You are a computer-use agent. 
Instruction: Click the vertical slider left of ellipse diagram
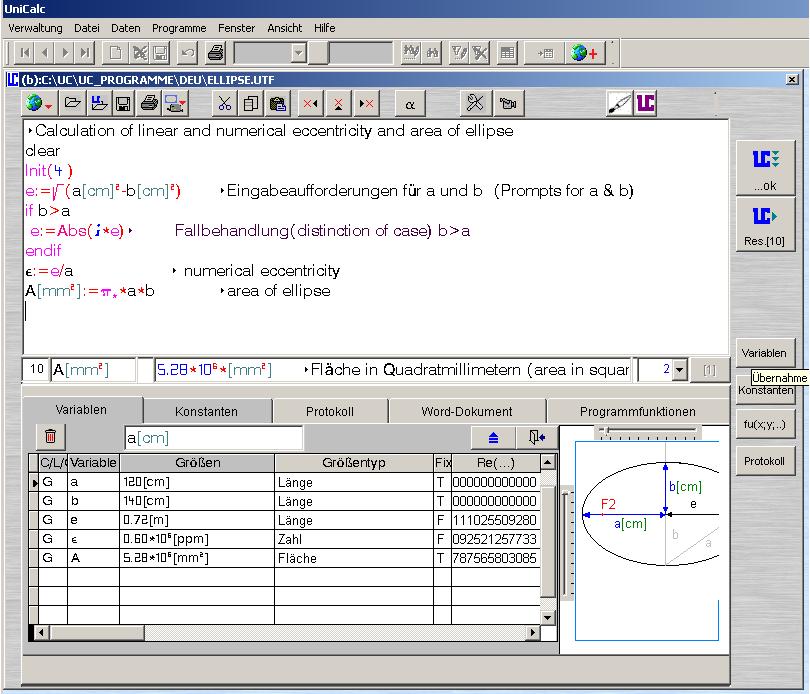point(567,543)
